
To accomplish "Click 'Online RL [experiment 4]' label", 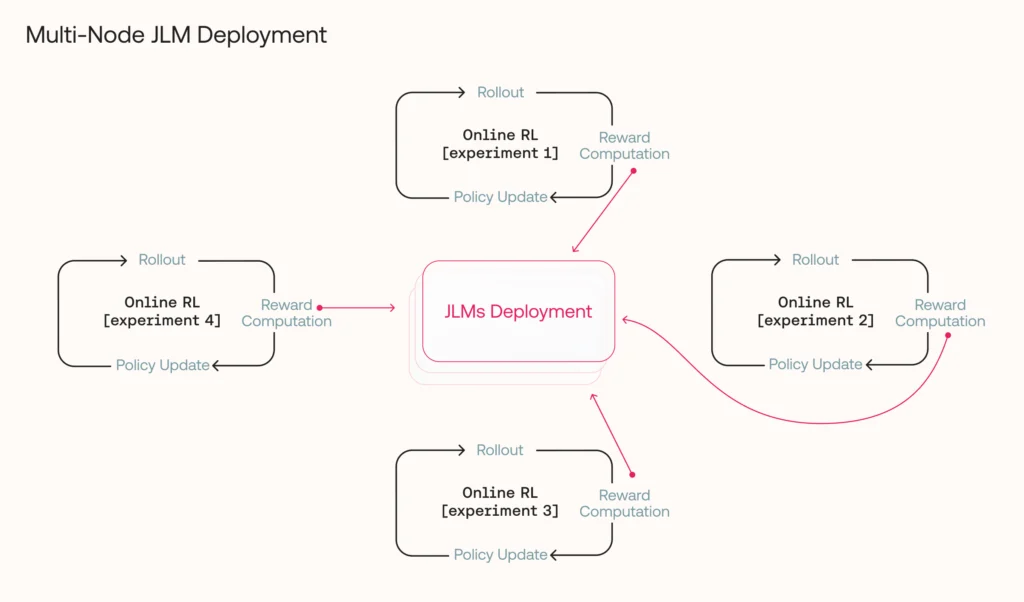I will [x=162, y=311].
